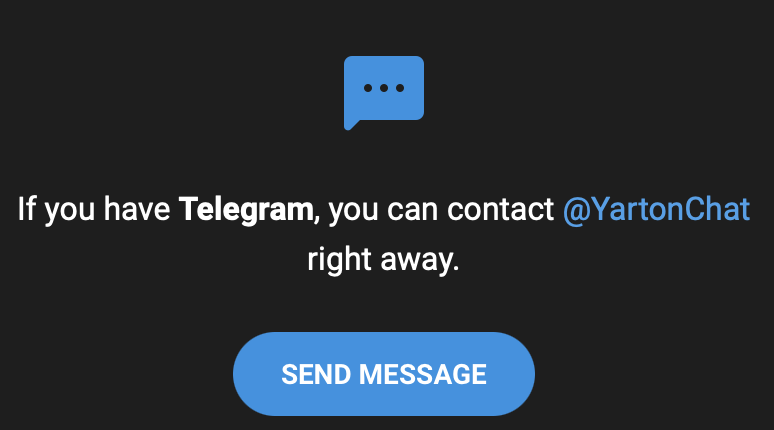Click the "right away." text line

tap(384, 260)
